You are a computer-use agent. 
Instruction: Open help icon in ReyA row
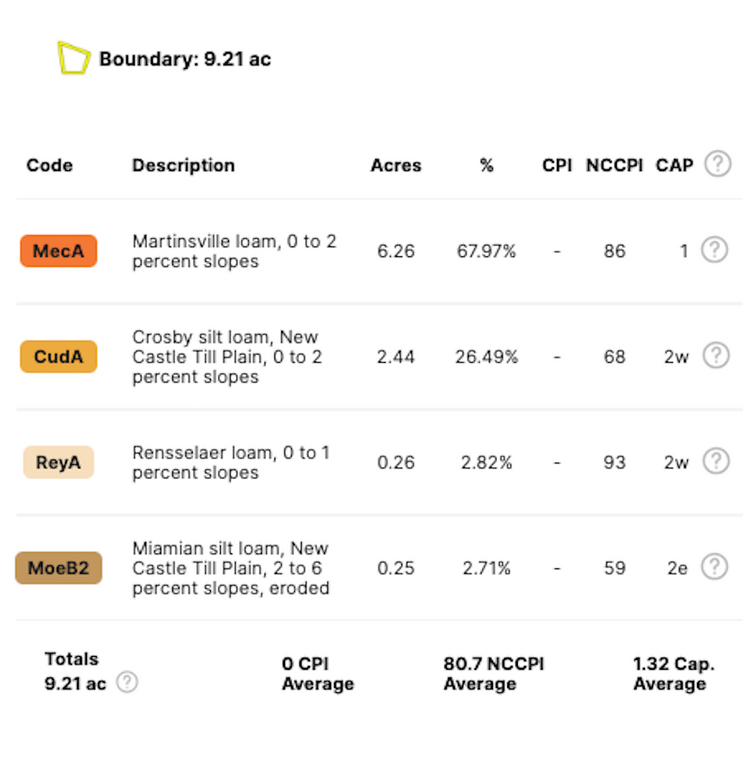tap(716, 462)
